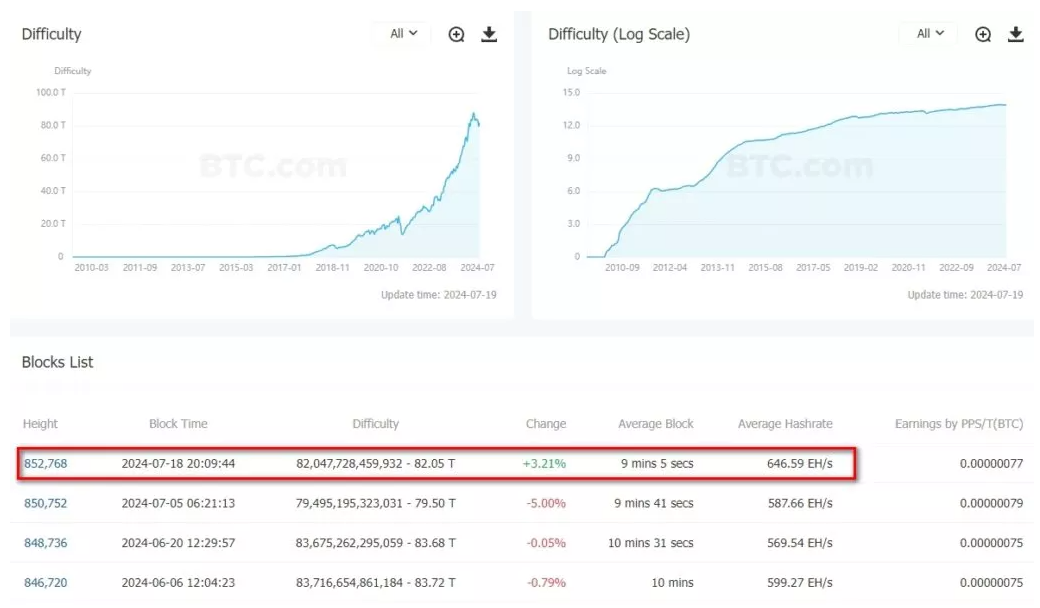Screen dimensions: 1040x608
Task: Click the Average Hashrate column header
Action: [x=785, y=424]
